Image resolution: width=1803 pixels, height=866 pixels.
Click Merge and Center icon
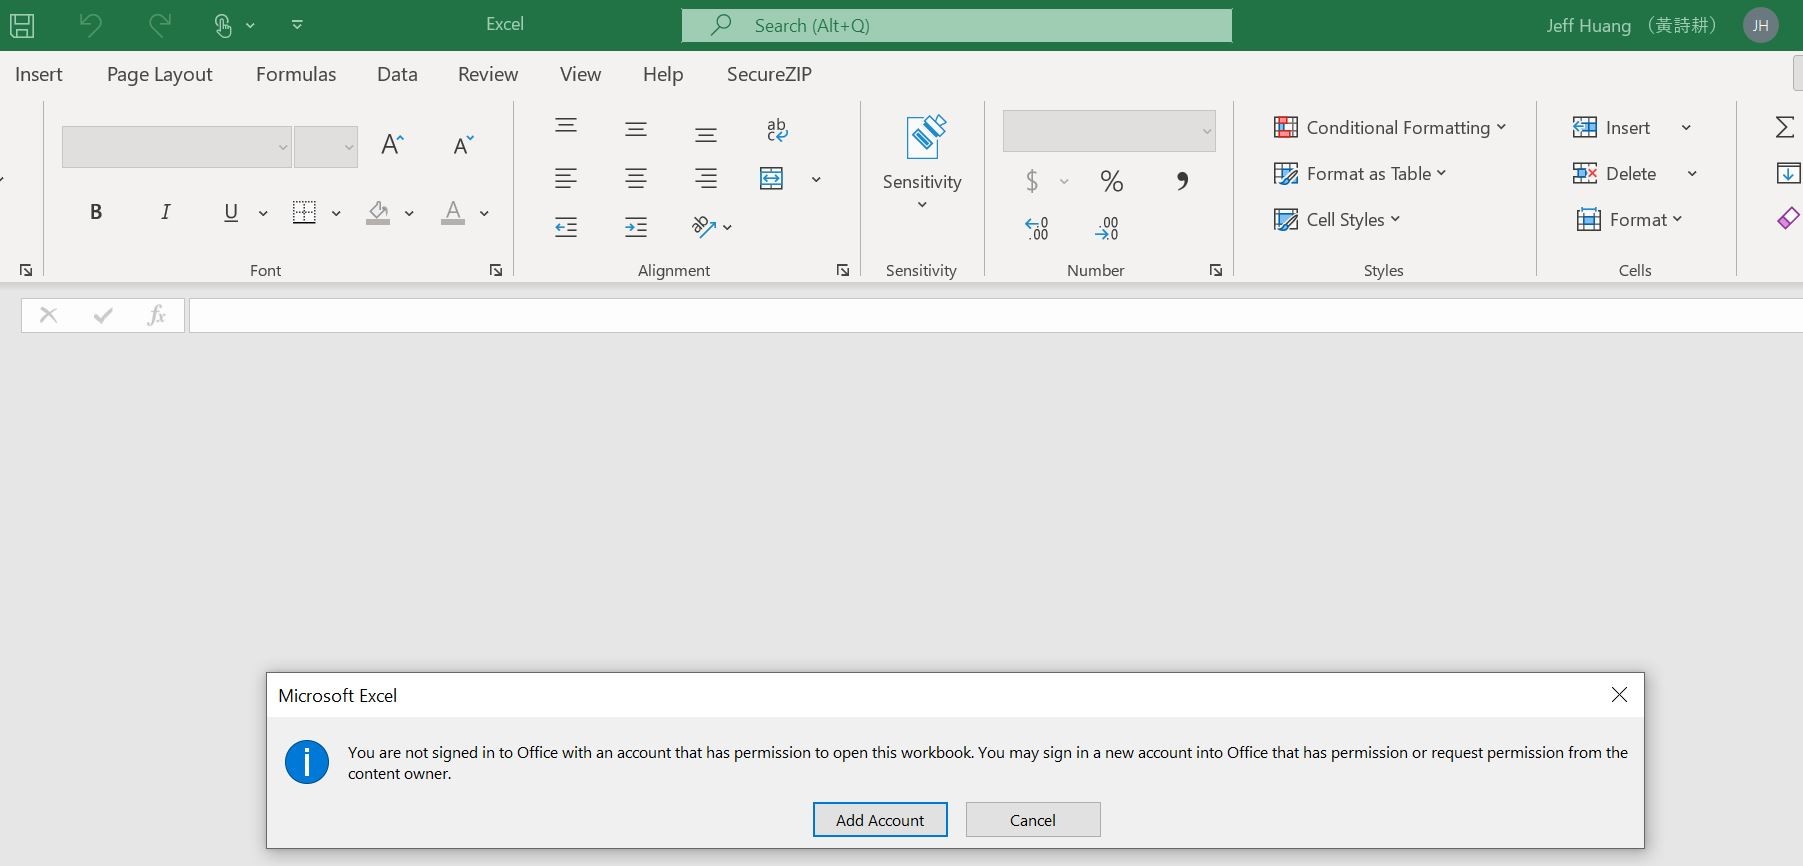click(x=772, y=179)
